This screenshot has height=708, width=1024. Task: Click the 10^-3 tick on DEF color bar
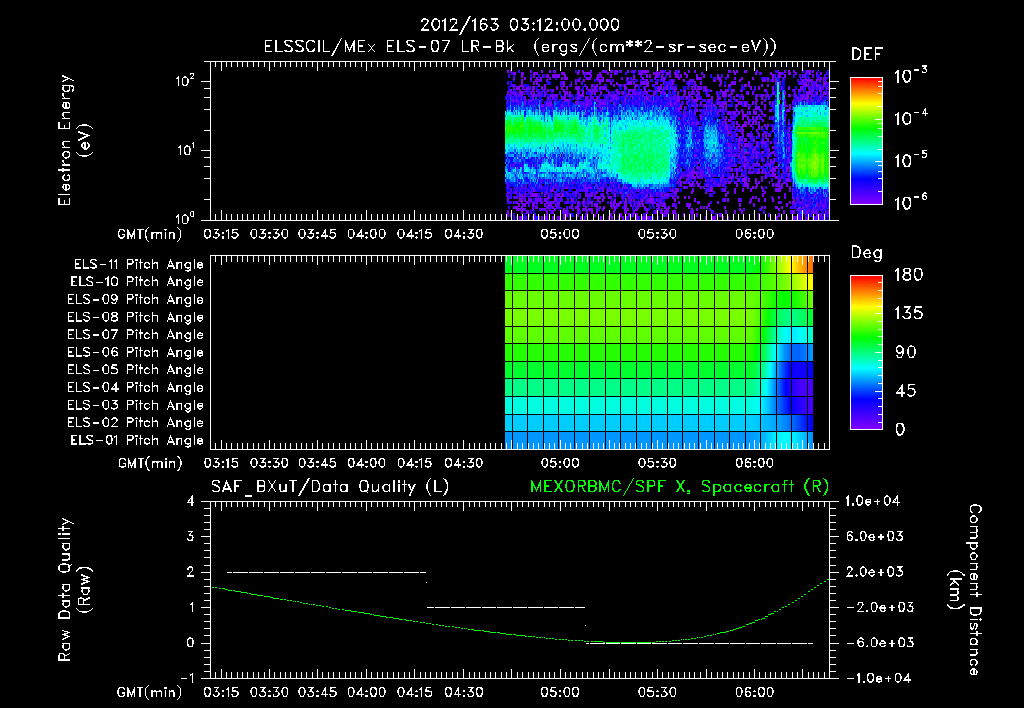coord(910,76)
